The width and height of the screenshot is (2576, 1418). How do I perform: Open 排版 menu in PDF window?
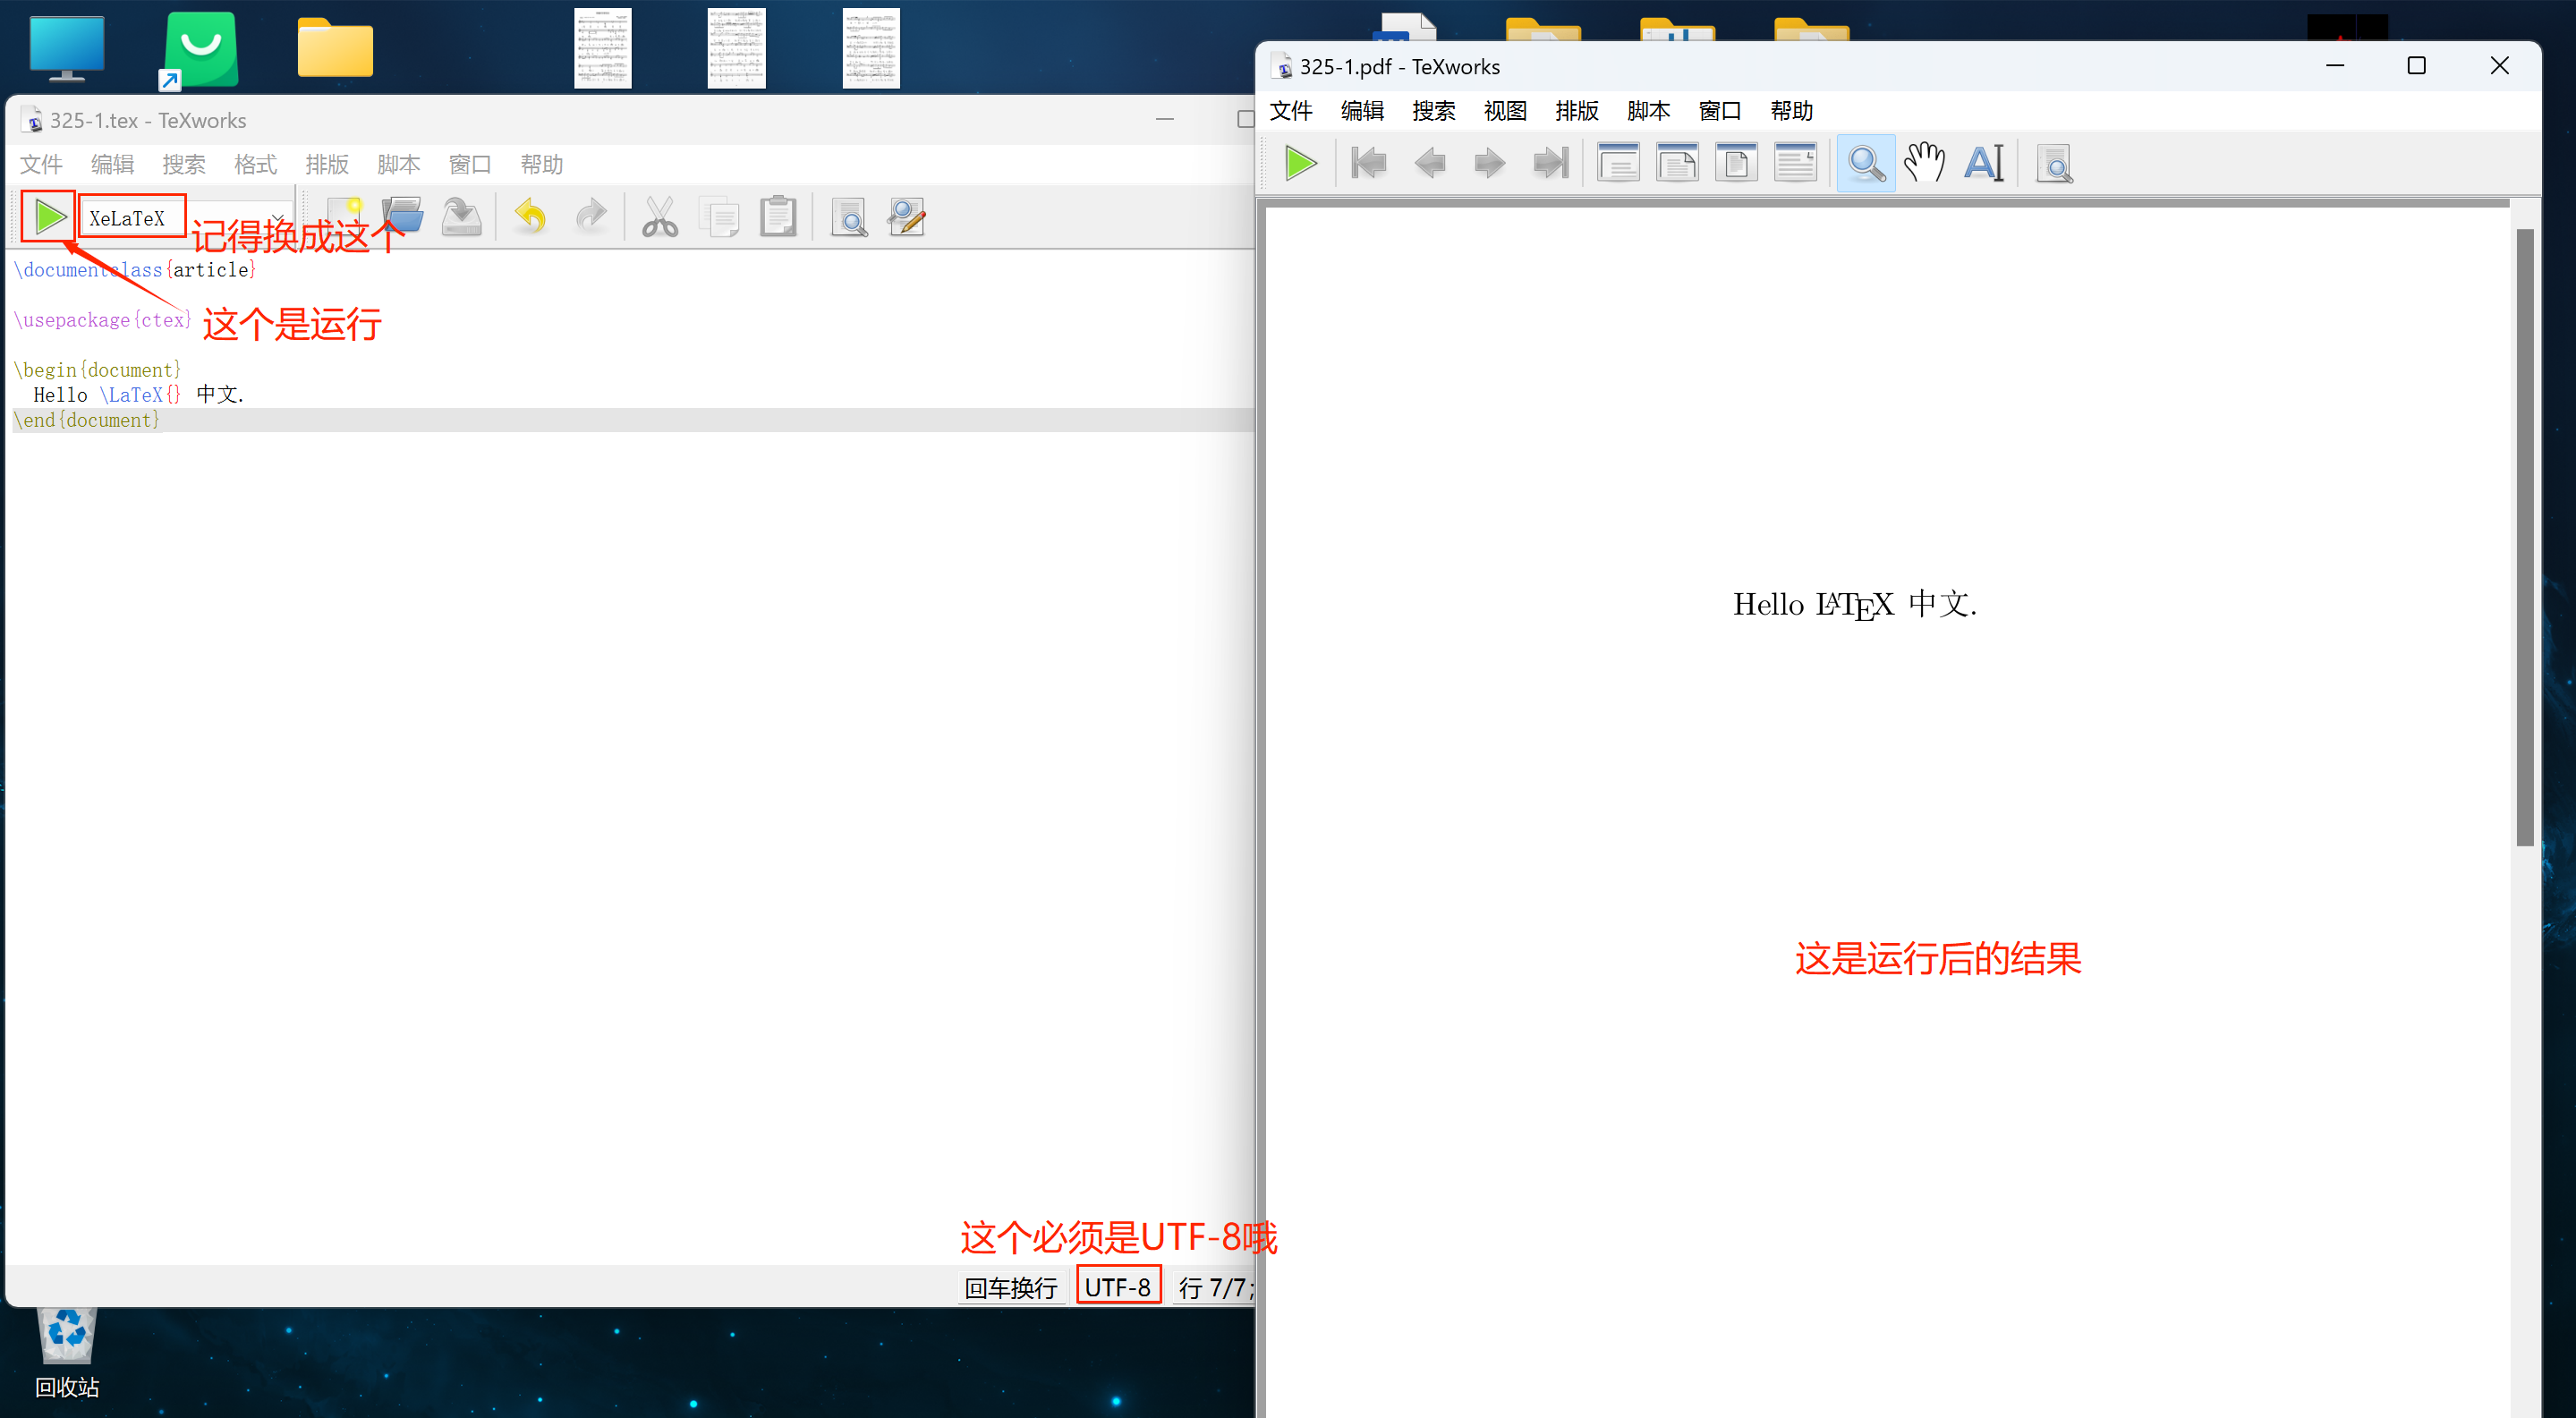tap(1576, 111)
